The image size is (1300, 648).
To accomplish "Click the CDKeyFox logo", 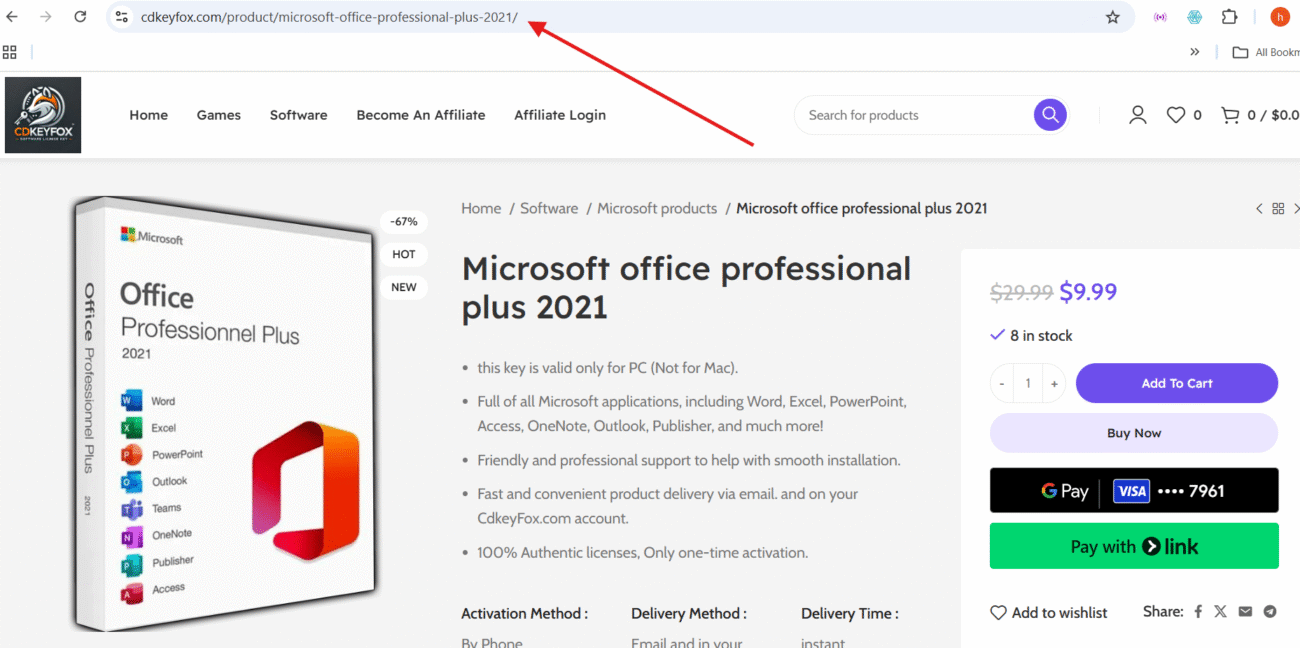I will (x=43, y=115).
